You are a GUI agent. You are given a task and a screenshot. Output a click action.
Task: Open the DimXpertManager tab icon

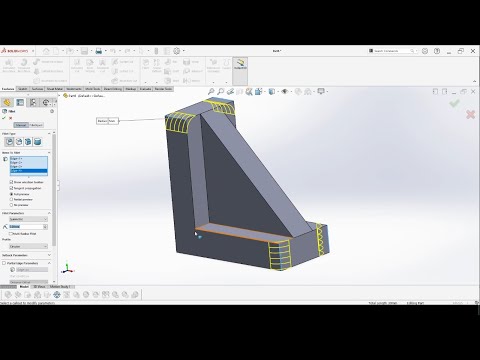pos(46,103)
